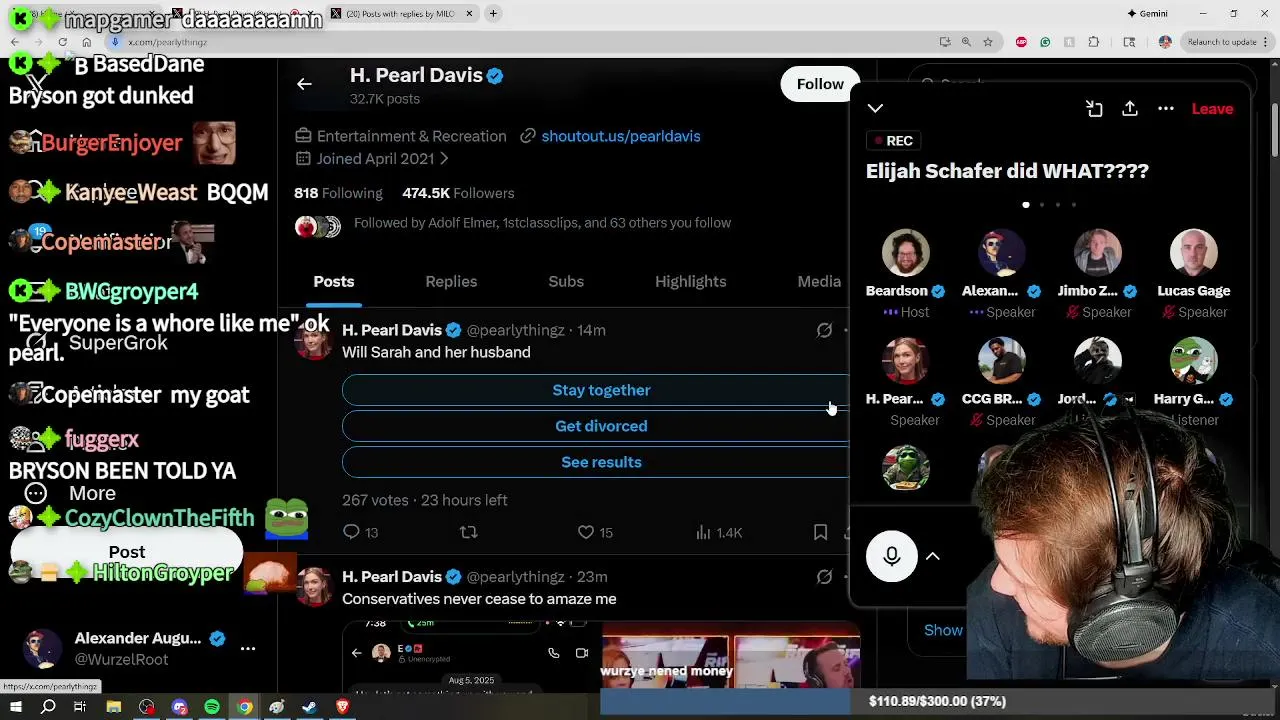Switch to the Posts tab
This screenshot has width=1280, height=720.
[x=334, y=281]
